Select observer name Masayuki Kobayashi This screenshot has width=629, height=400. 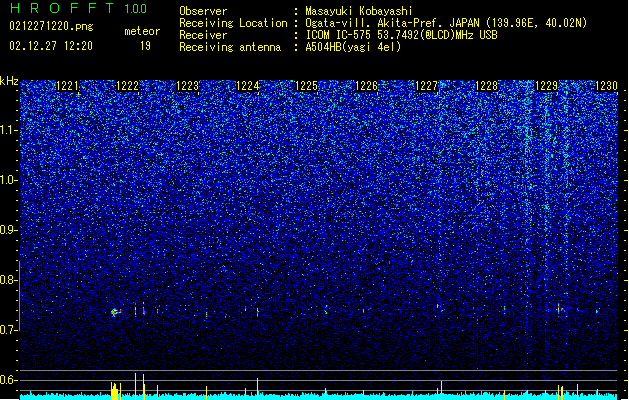359,11
